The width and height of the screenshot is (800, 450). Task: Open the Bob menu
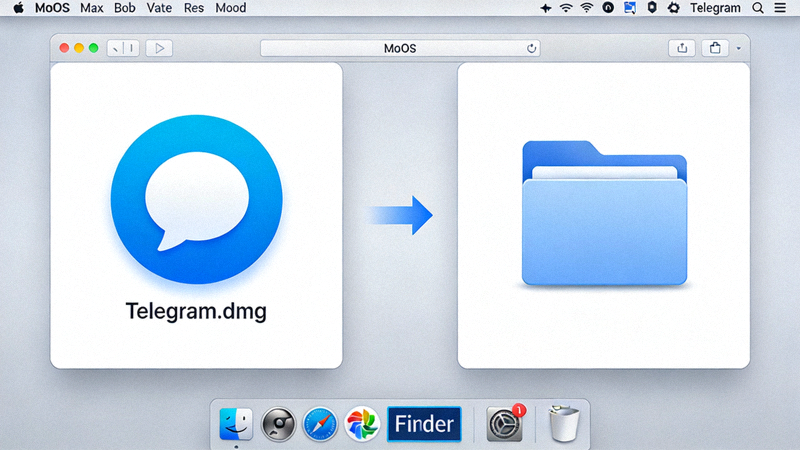pyautogui.click(x=125, y=8)
